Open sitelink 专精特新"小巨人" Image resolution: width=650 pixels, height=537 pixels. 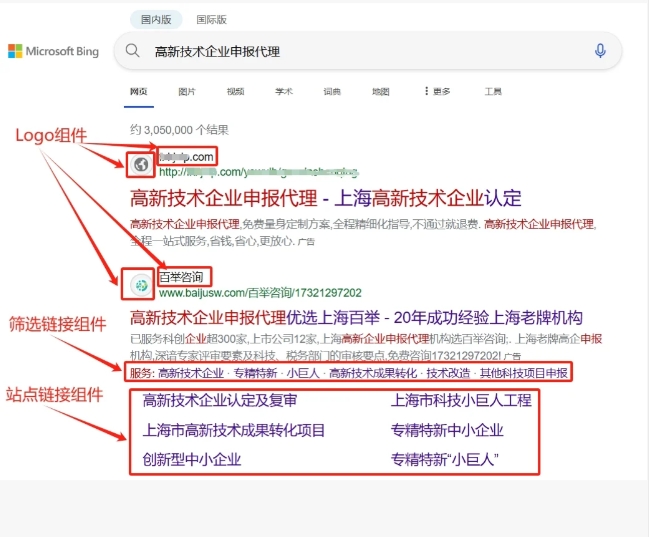click(x=445, y=459)
